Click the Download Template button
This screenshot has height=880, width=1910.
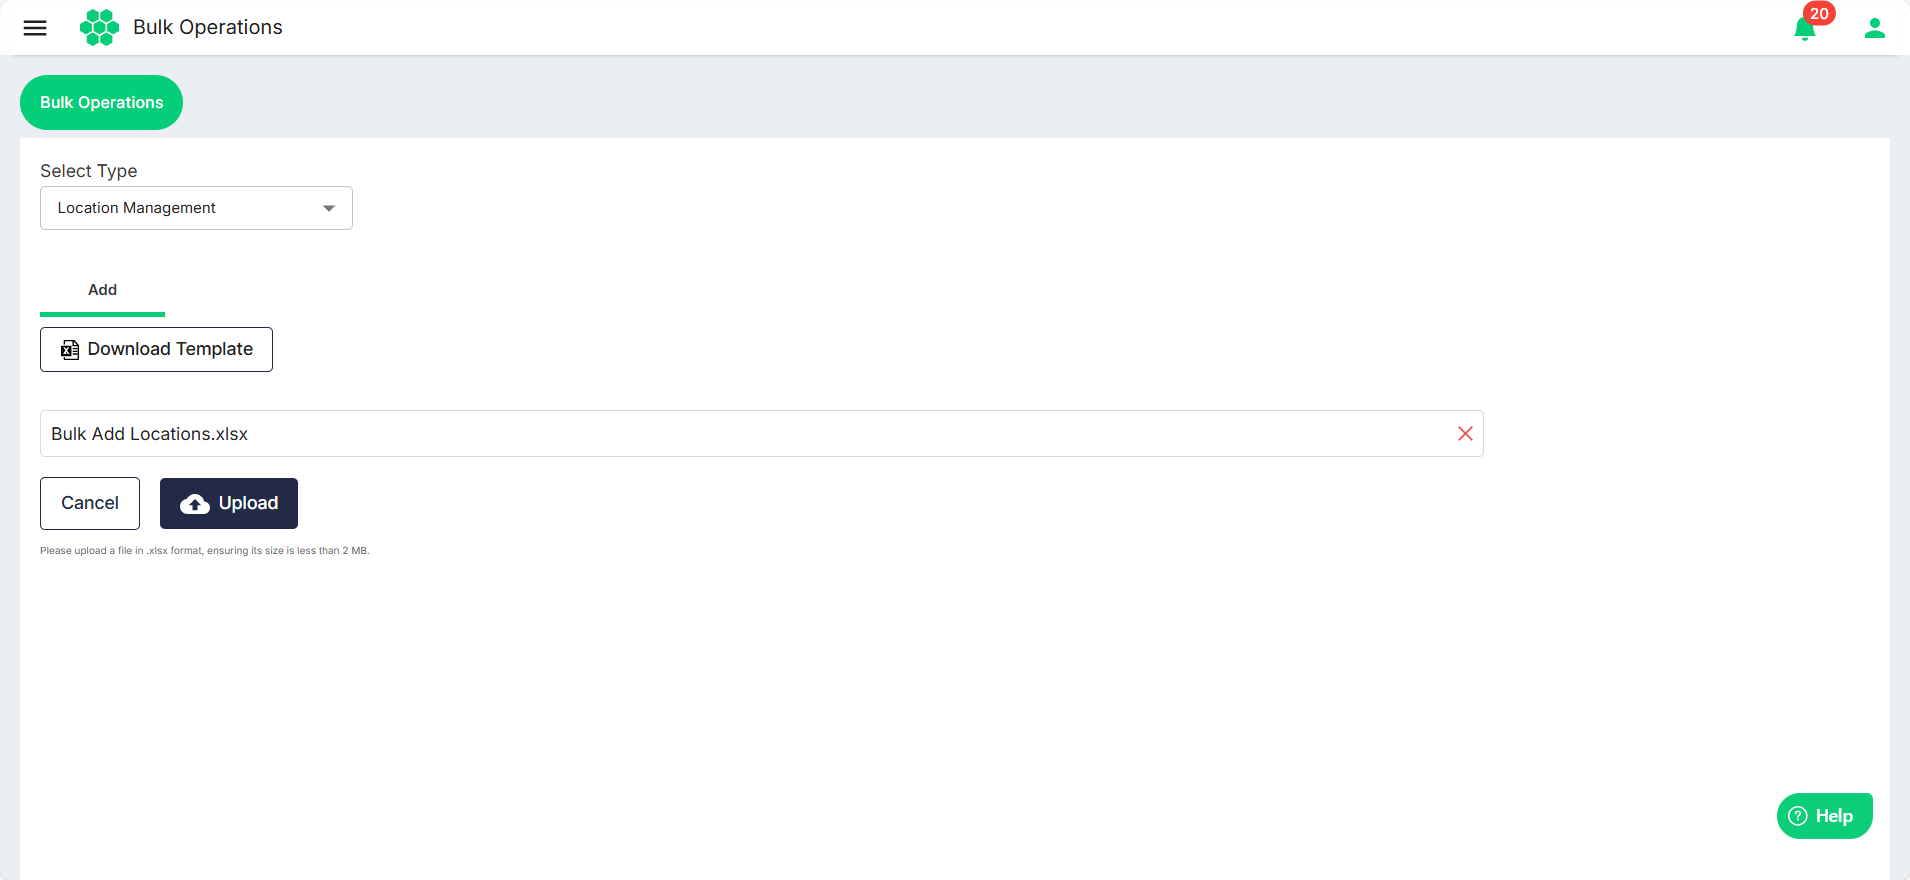point(156,350)
